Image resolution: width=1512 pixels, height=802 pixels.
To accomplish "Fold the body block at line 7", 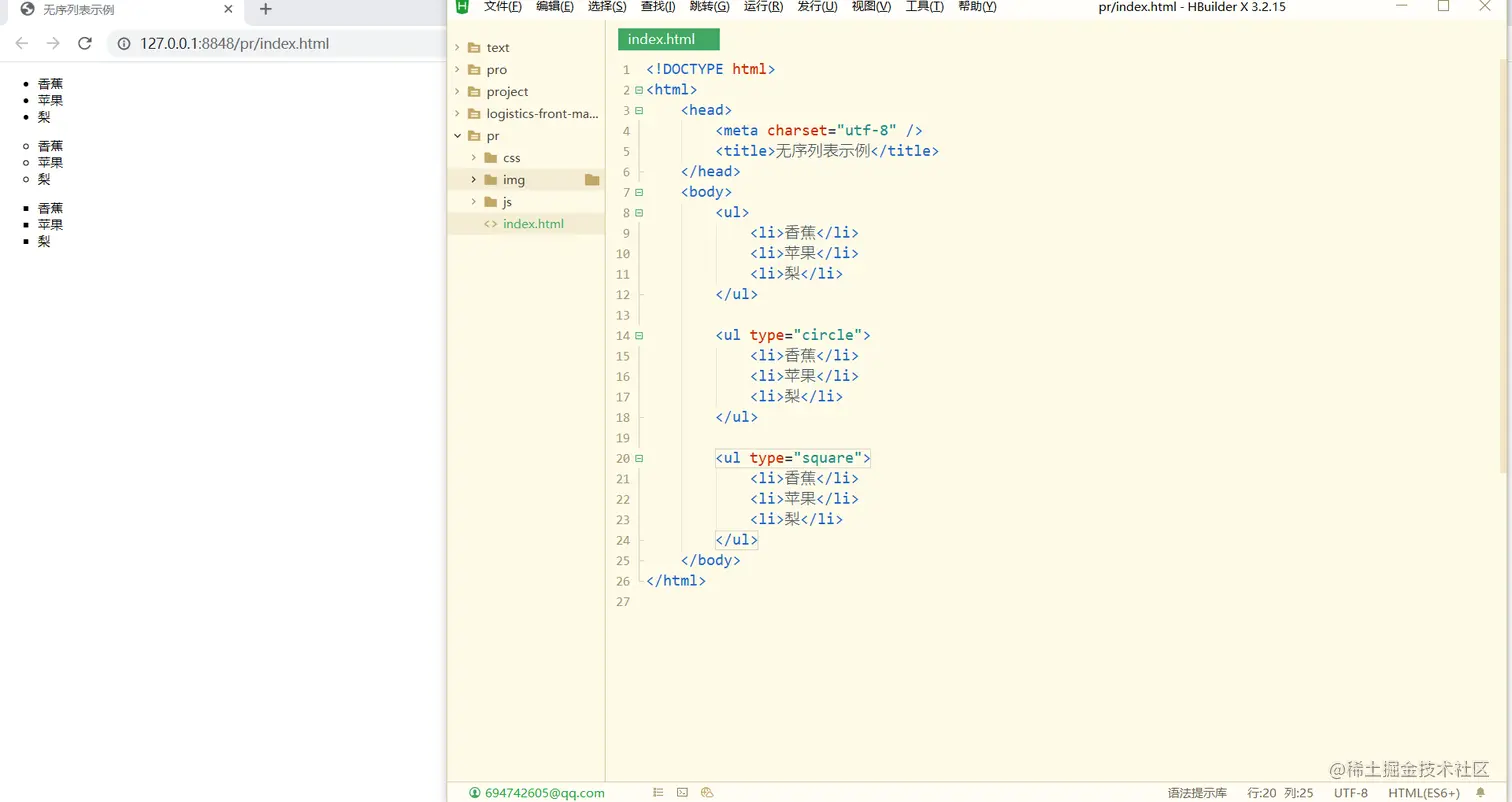I will 639,192.
